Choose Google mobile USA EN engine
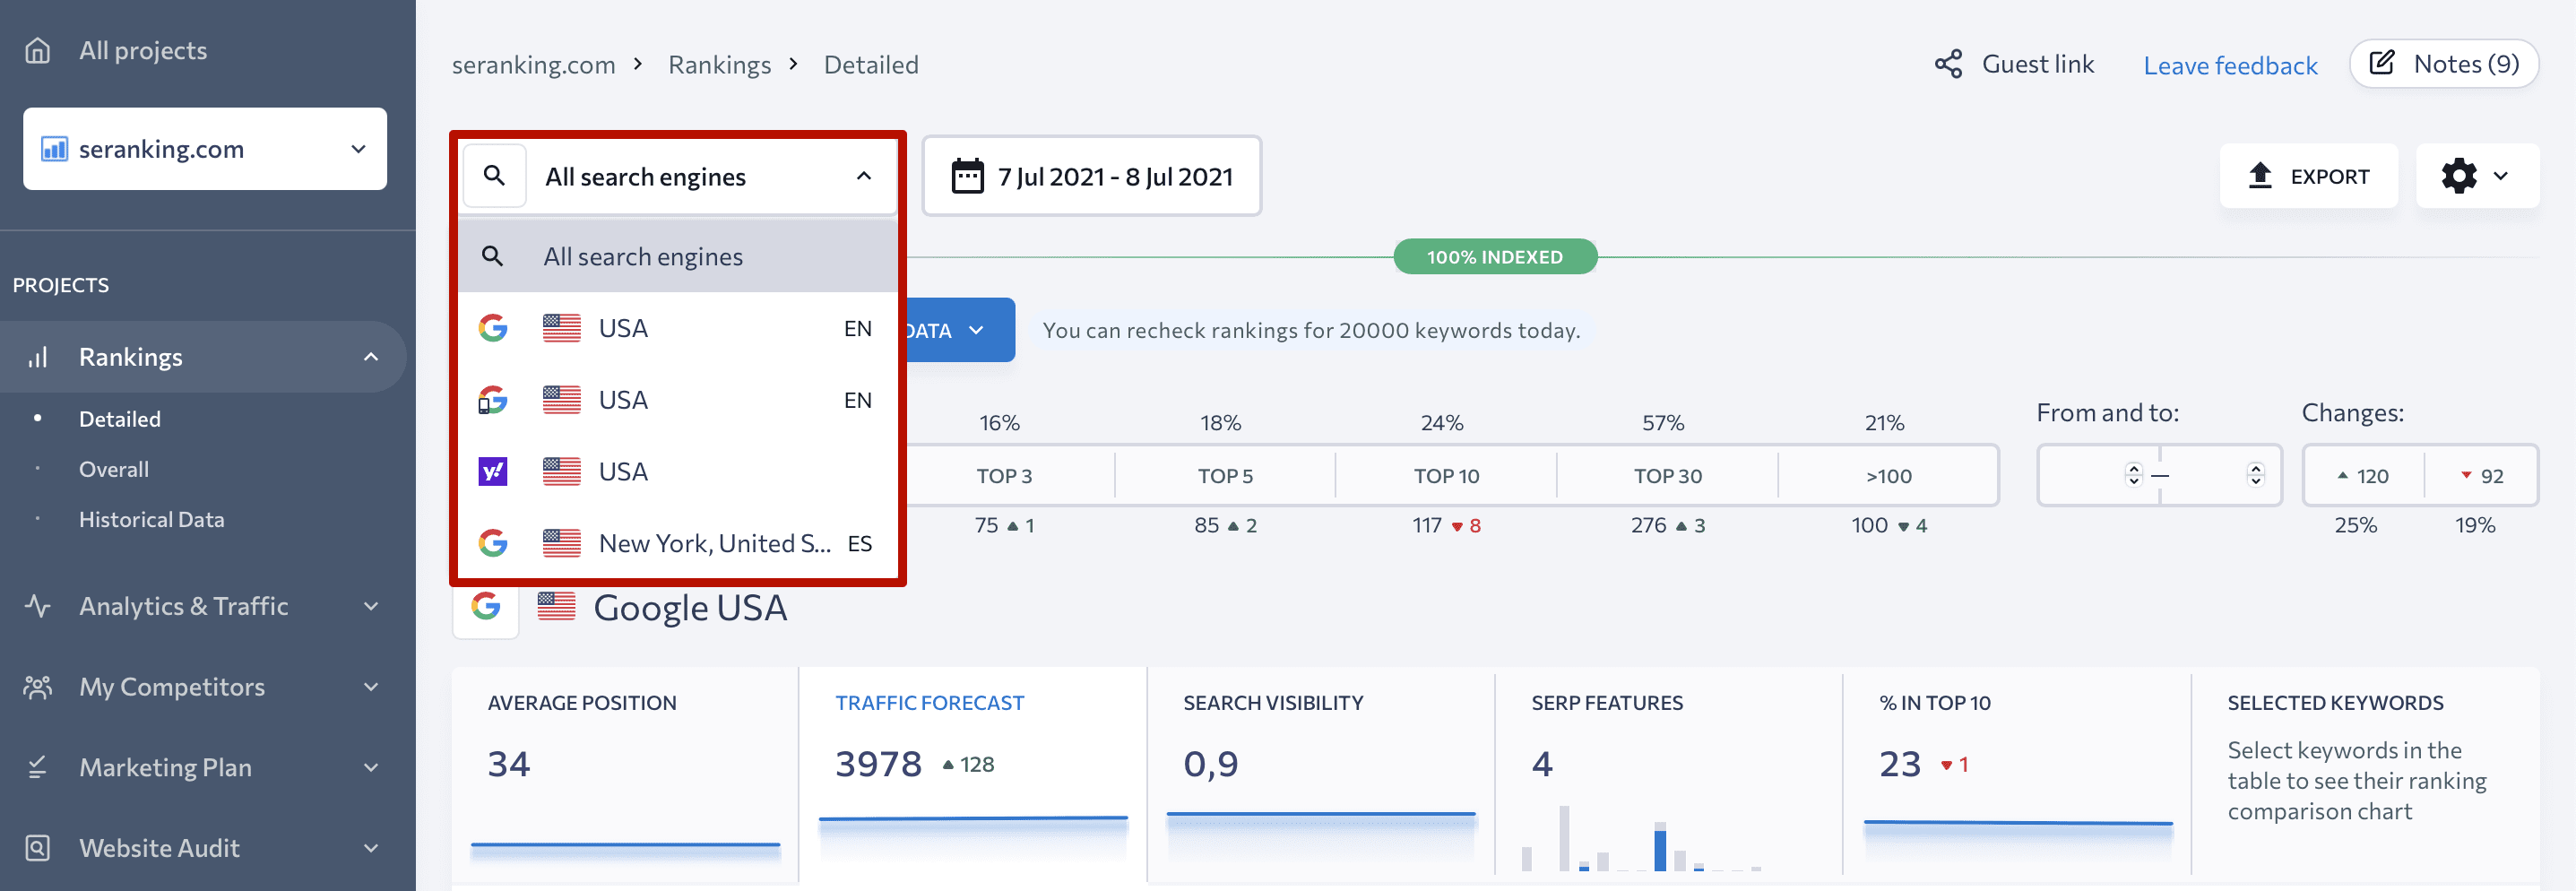Viewport: 2576px width, 891px height. [x=678, y=400]
